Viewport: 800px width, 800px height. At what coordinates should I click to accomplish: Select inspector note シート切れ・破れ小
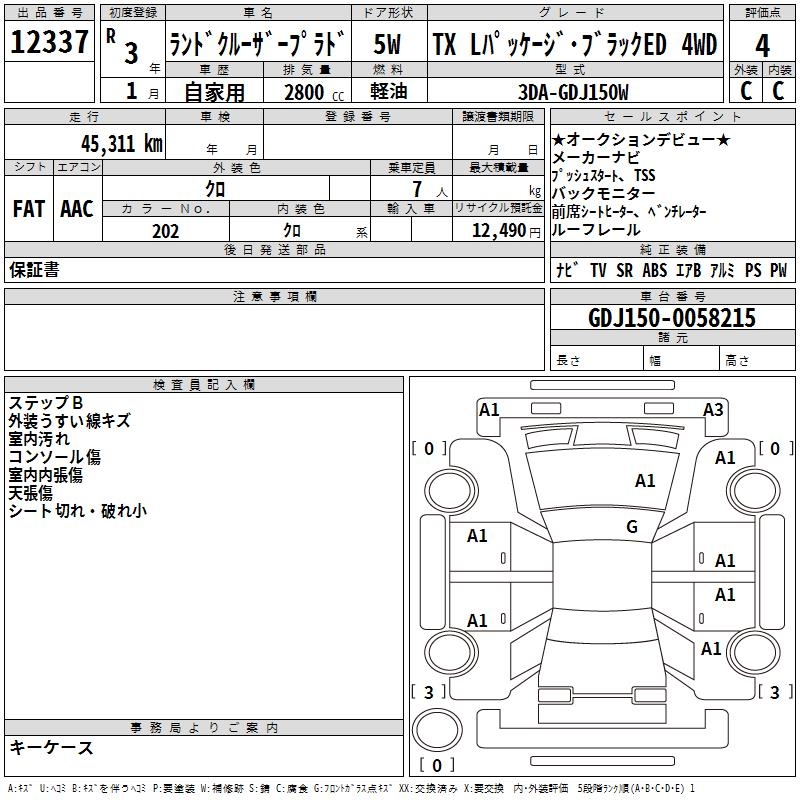click(78, 511)
